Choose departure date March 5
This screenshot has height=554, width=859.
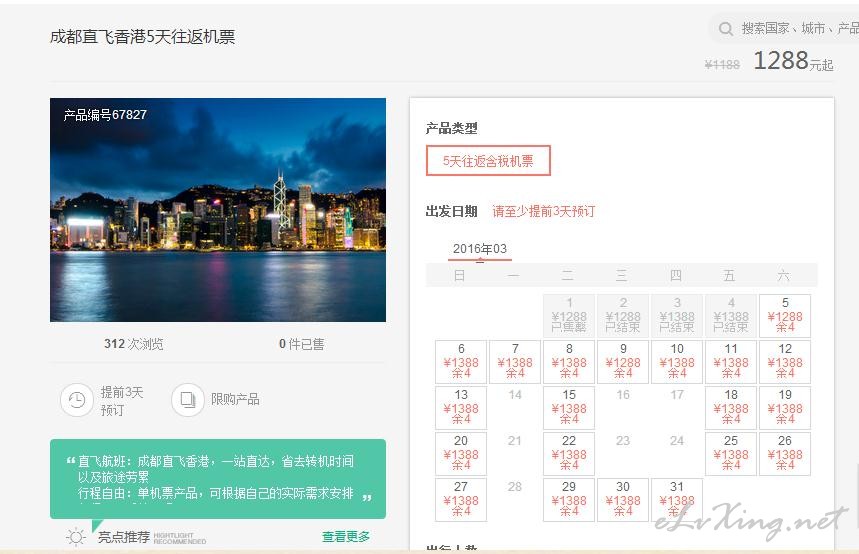click(x=785, y=316)
